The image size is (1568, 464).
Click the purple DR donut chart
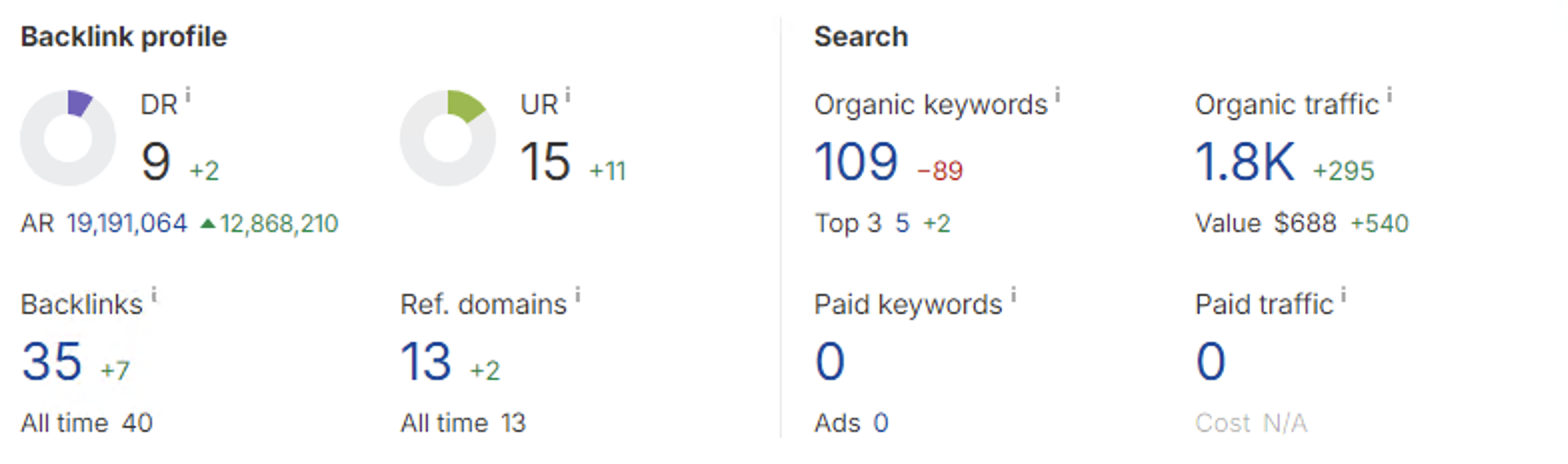pyautogui.click(x=67, y=138)
